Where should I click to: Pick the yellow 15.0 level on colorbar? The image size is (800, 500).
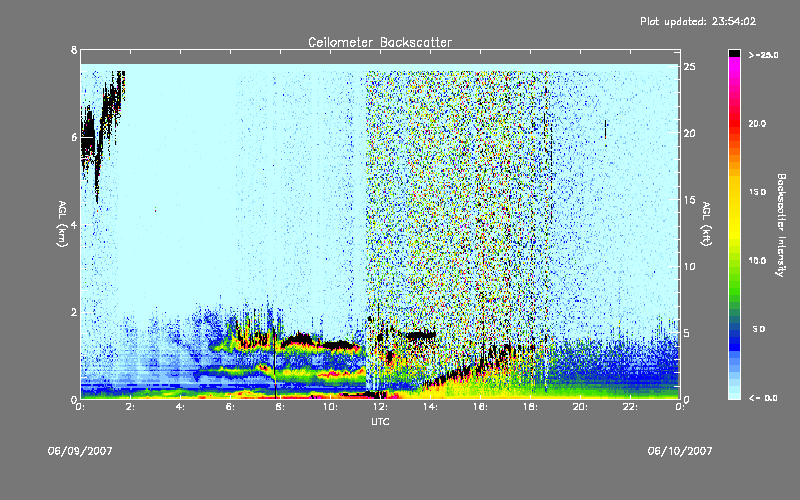734,192
